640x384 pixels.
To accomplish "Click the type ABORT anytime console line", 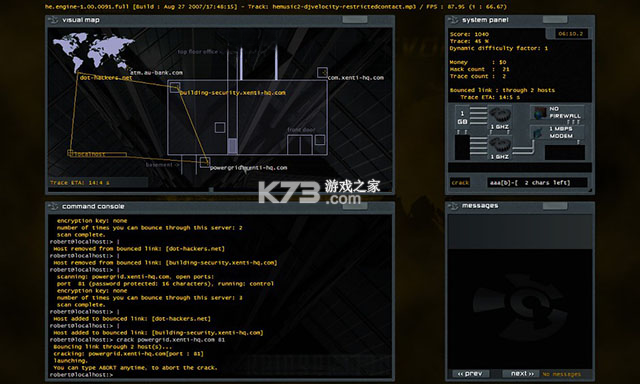I will [135, 367].
